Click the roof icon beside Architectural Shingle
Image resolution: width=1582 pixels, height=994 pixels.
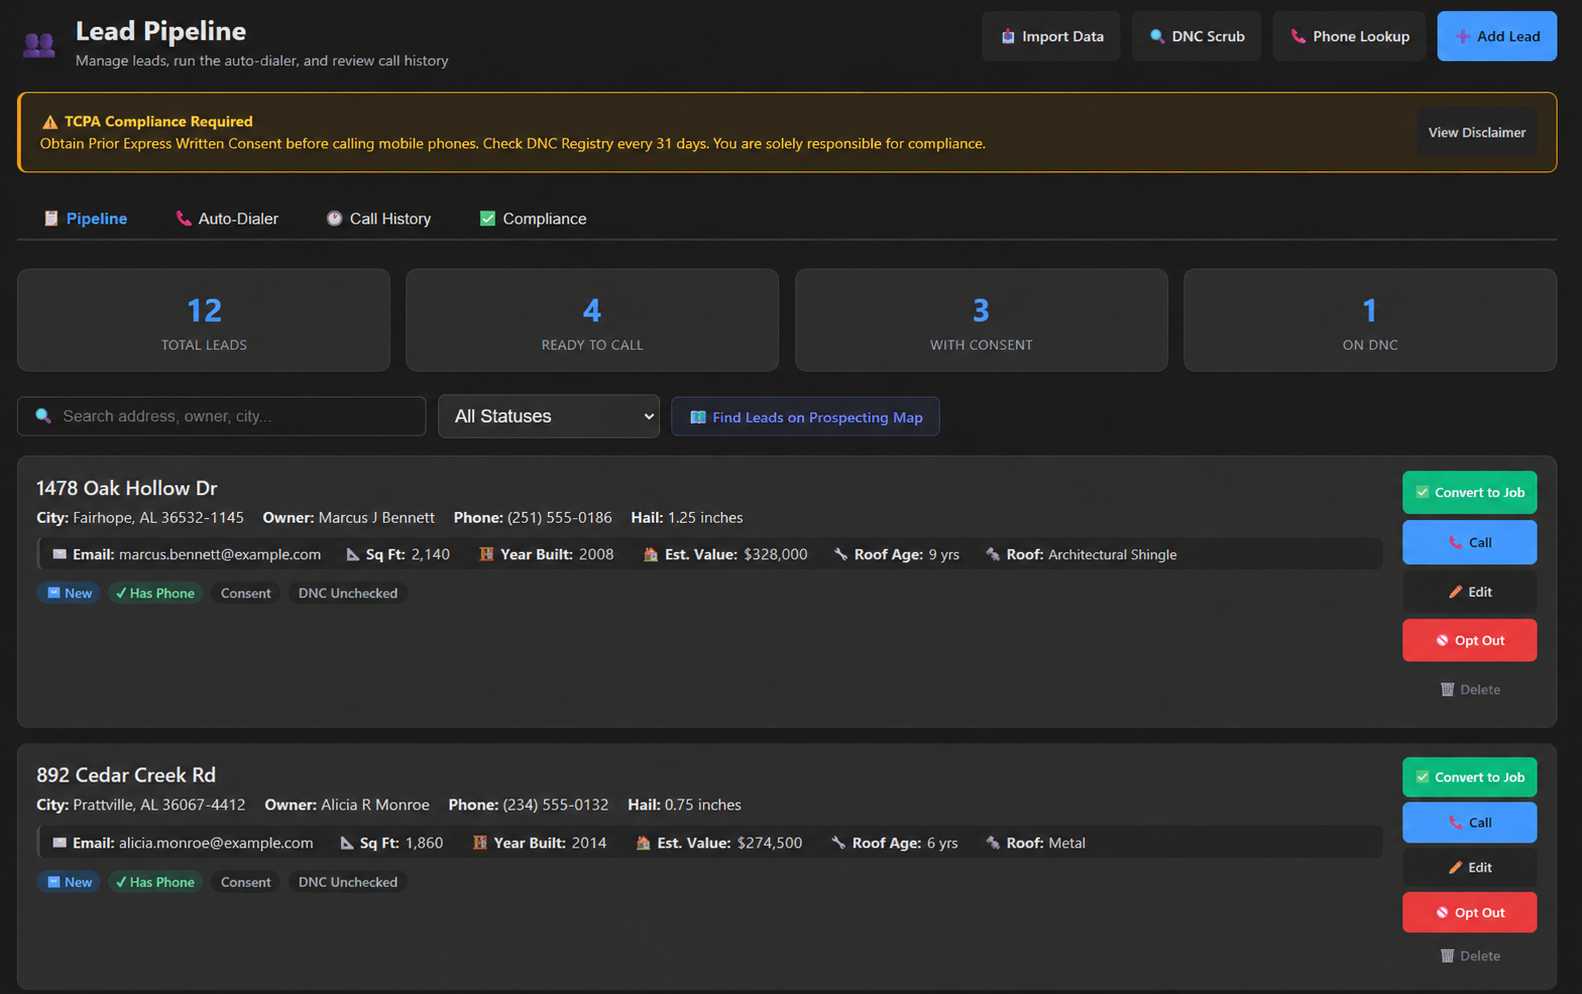pyautogui.click(x=993, y=554)
